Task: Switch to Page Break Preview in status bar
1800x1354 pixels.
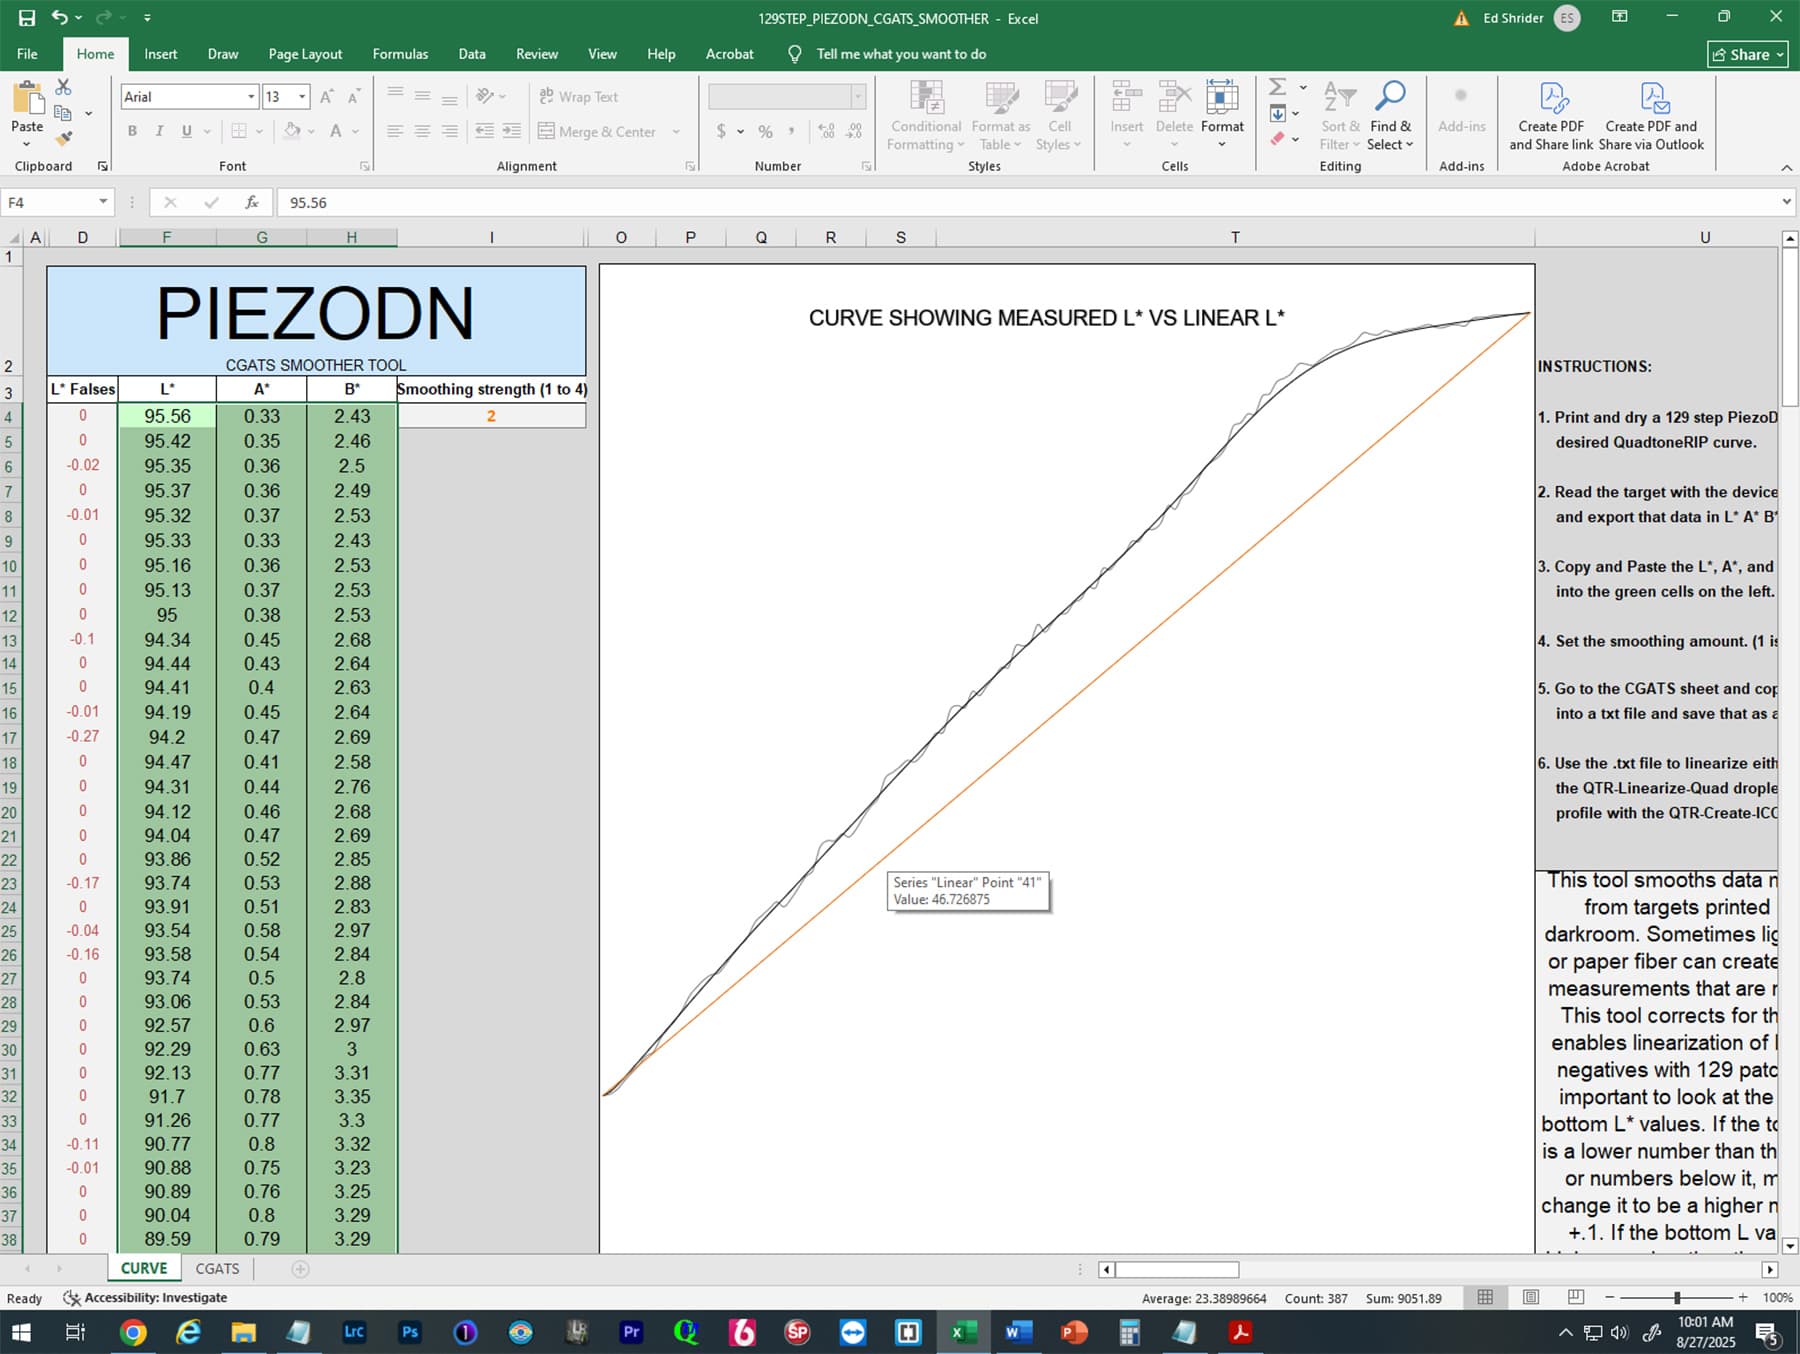Action: (x=1576, y=1297)
